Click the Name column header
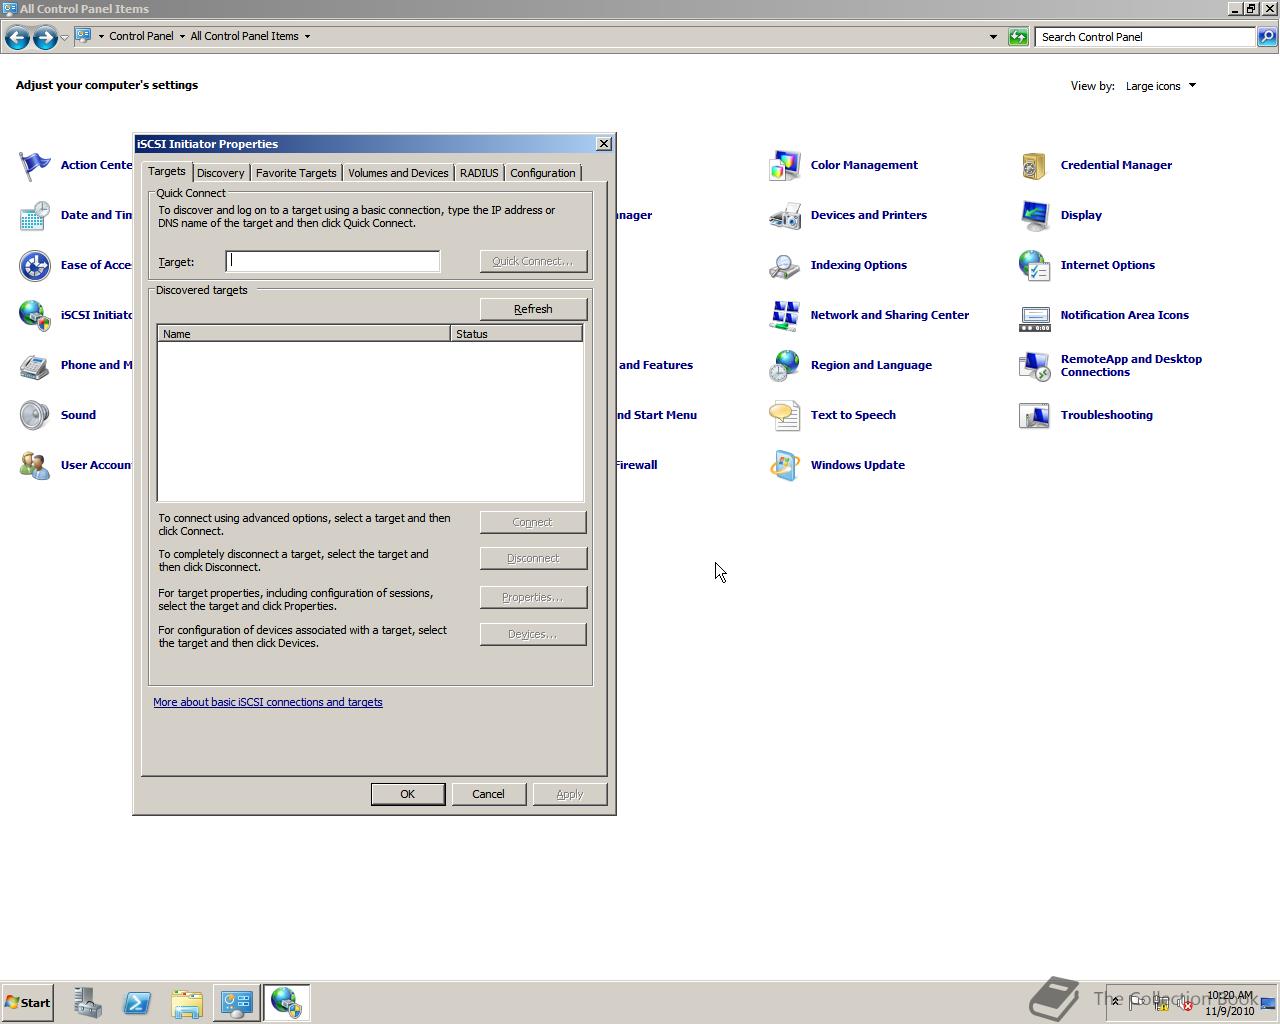The image size is (1280, 1024). point(304,334)
